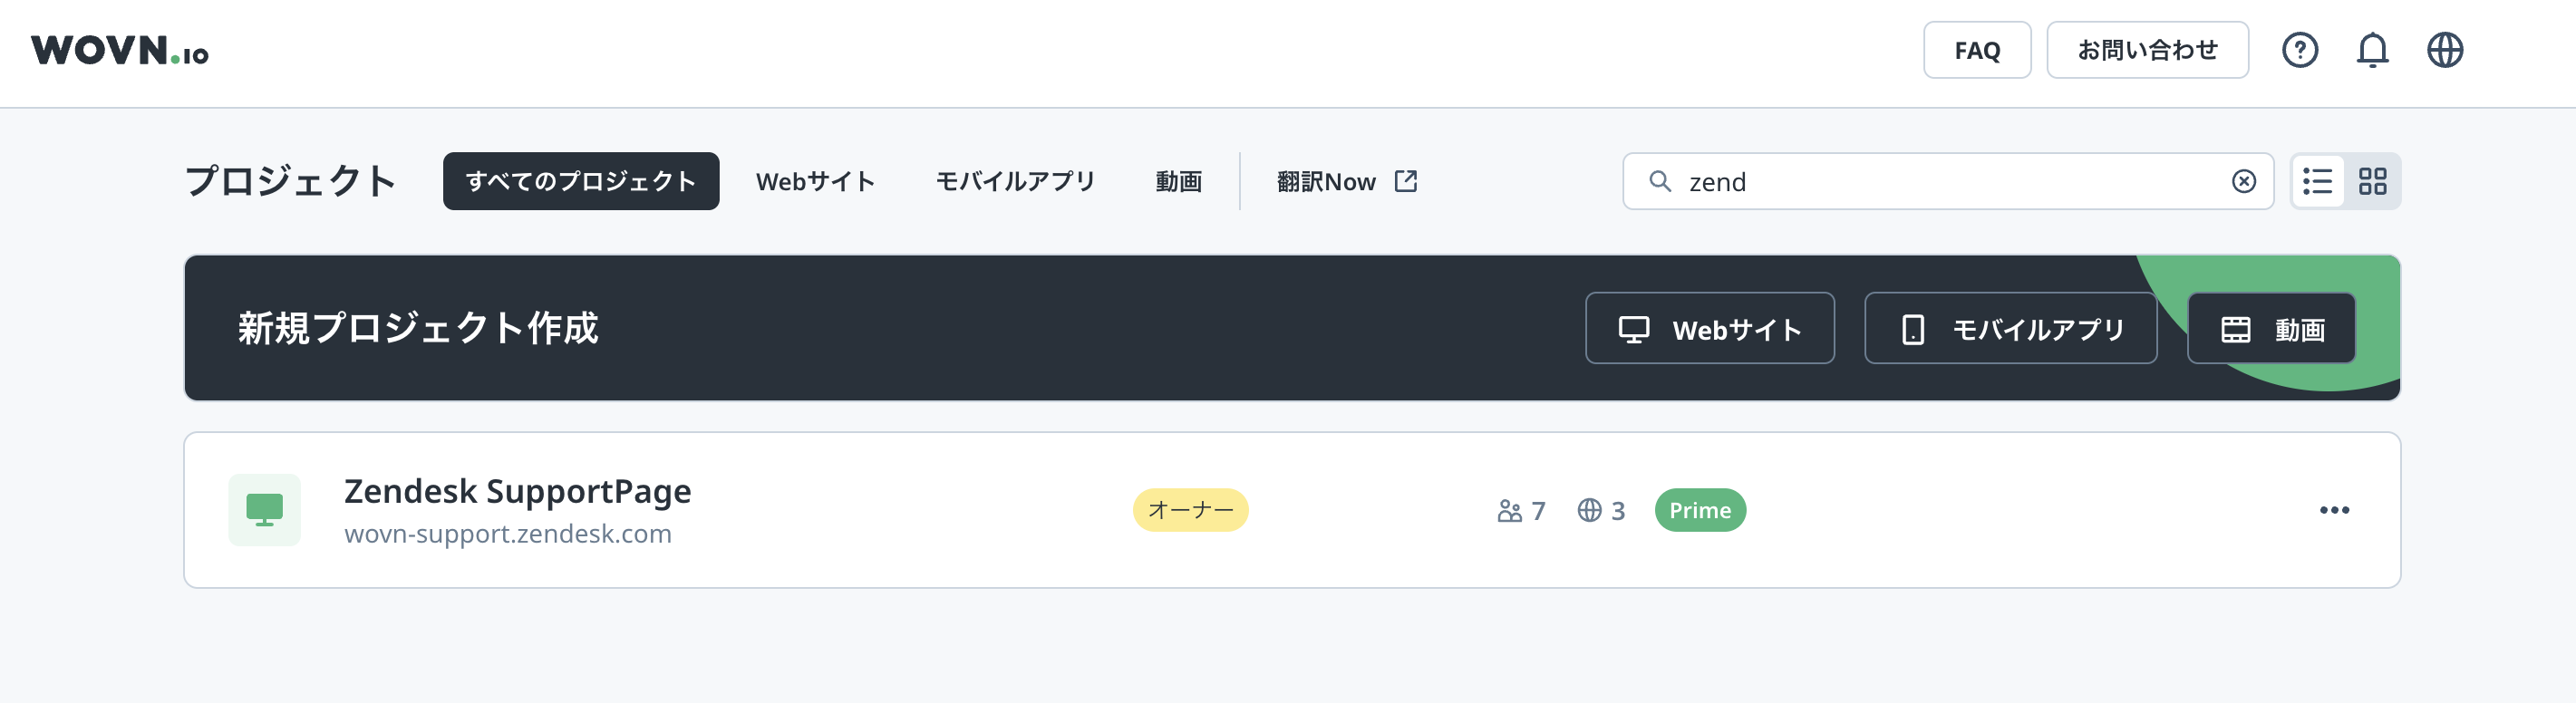
Task: Filter projects by Webサイト tab
Action: point(815,181)
